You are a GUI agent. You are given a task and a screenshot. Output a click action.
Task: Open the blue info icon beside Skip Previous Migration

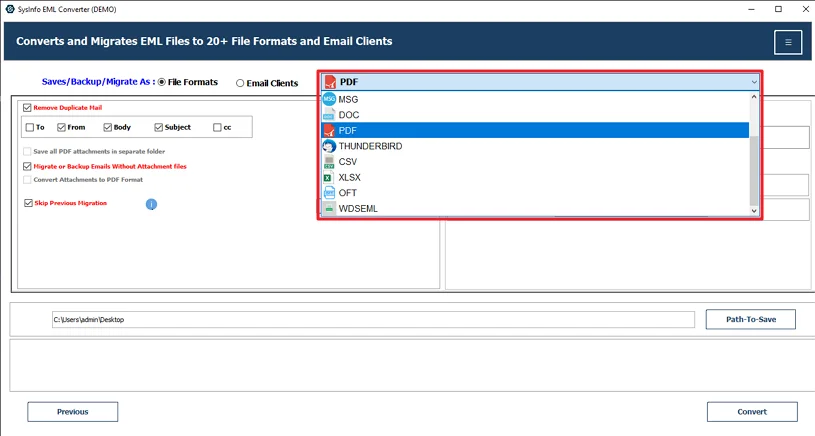coord(151,204)
